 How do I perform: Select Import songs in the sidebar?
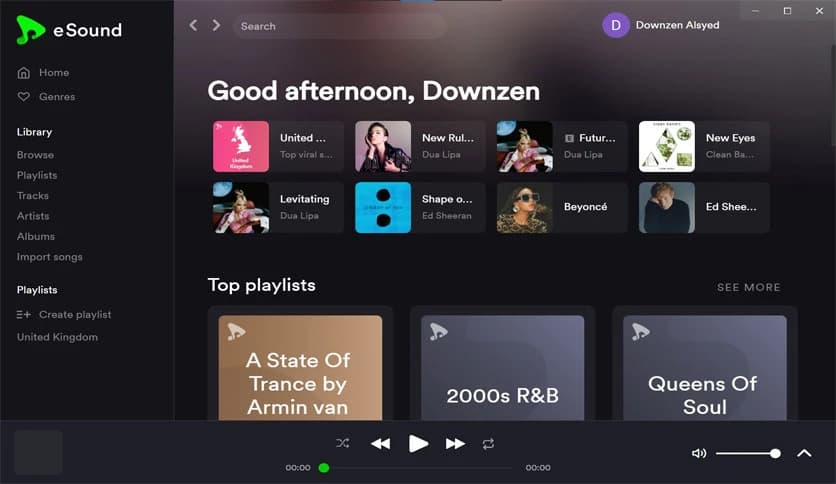coord(50,257)
